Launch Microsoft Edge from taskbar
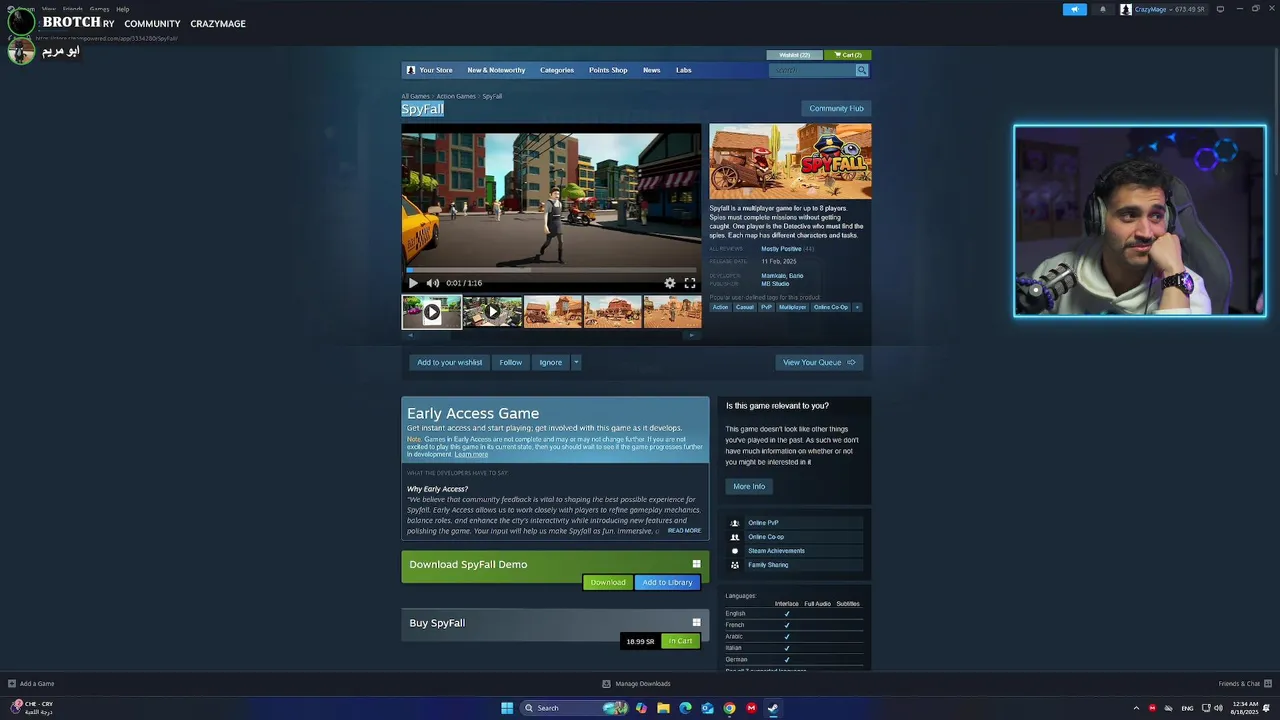The width and height of the screenshot is (1280, 720). (685, 708)
